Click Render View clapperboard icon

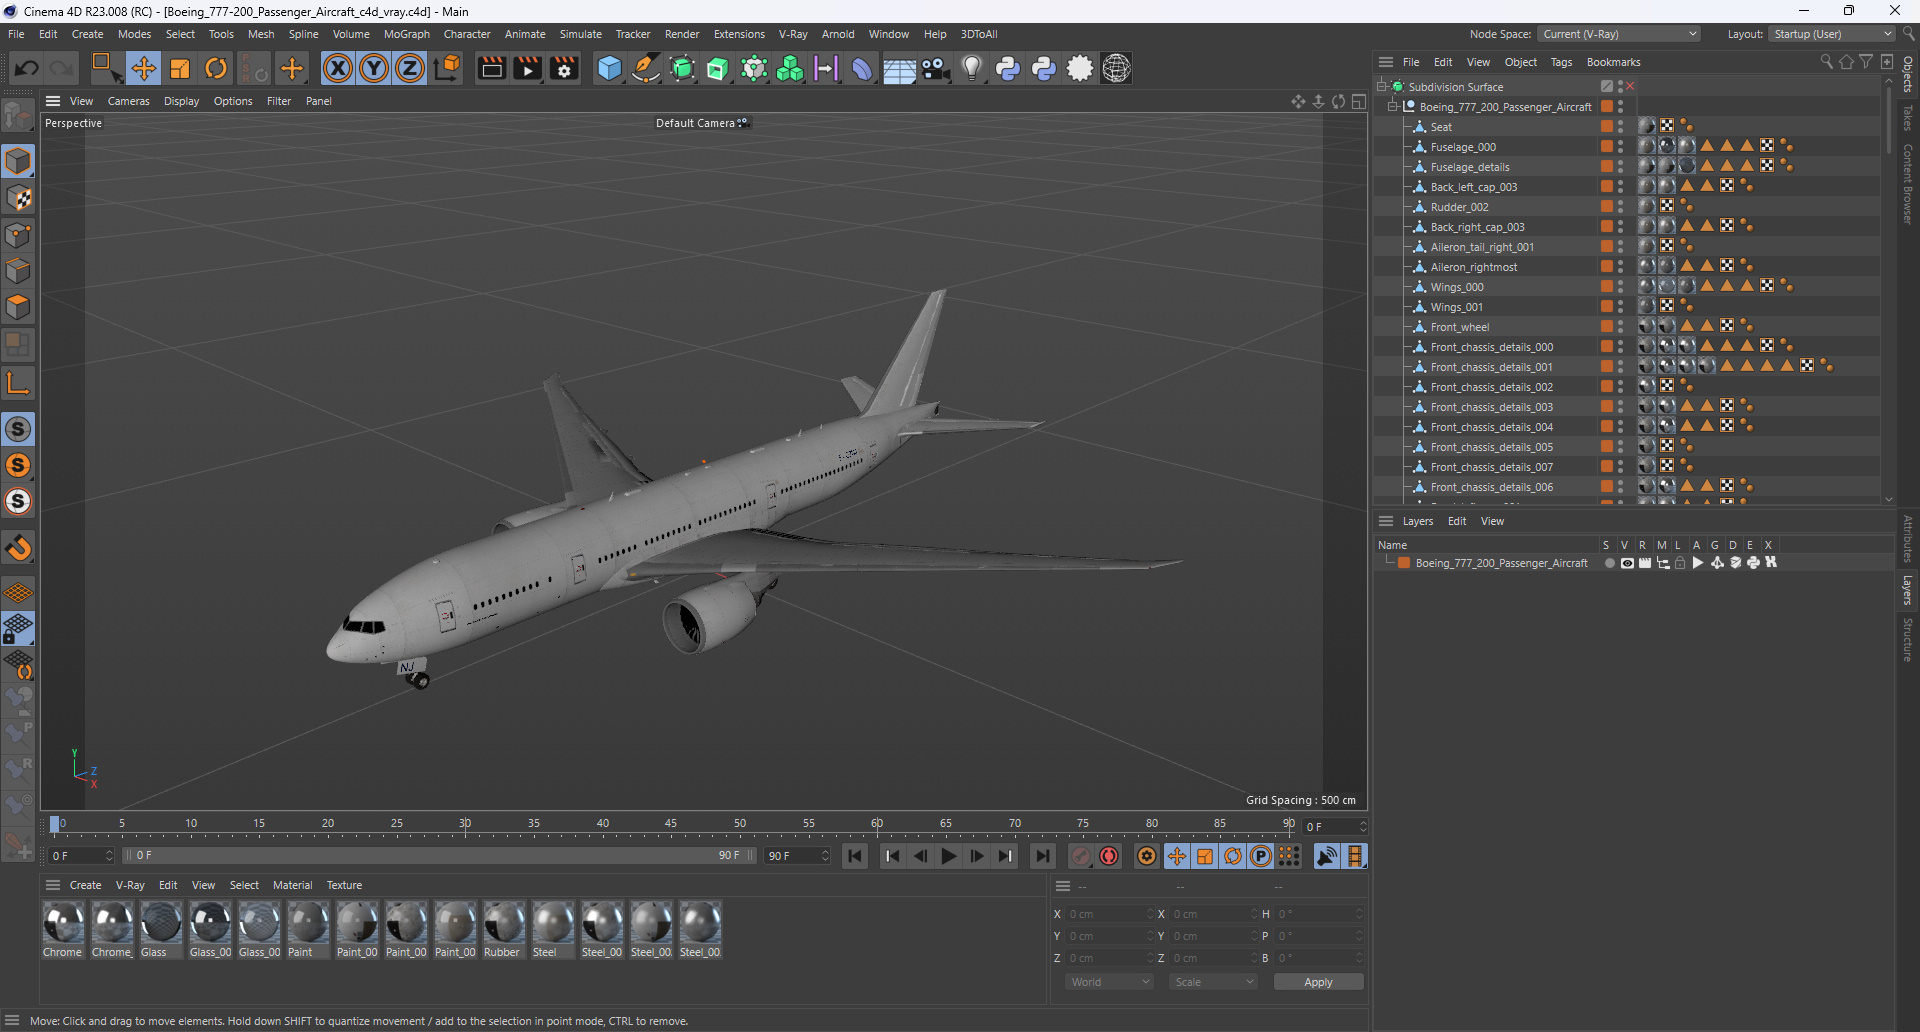(x=491, y=68)
